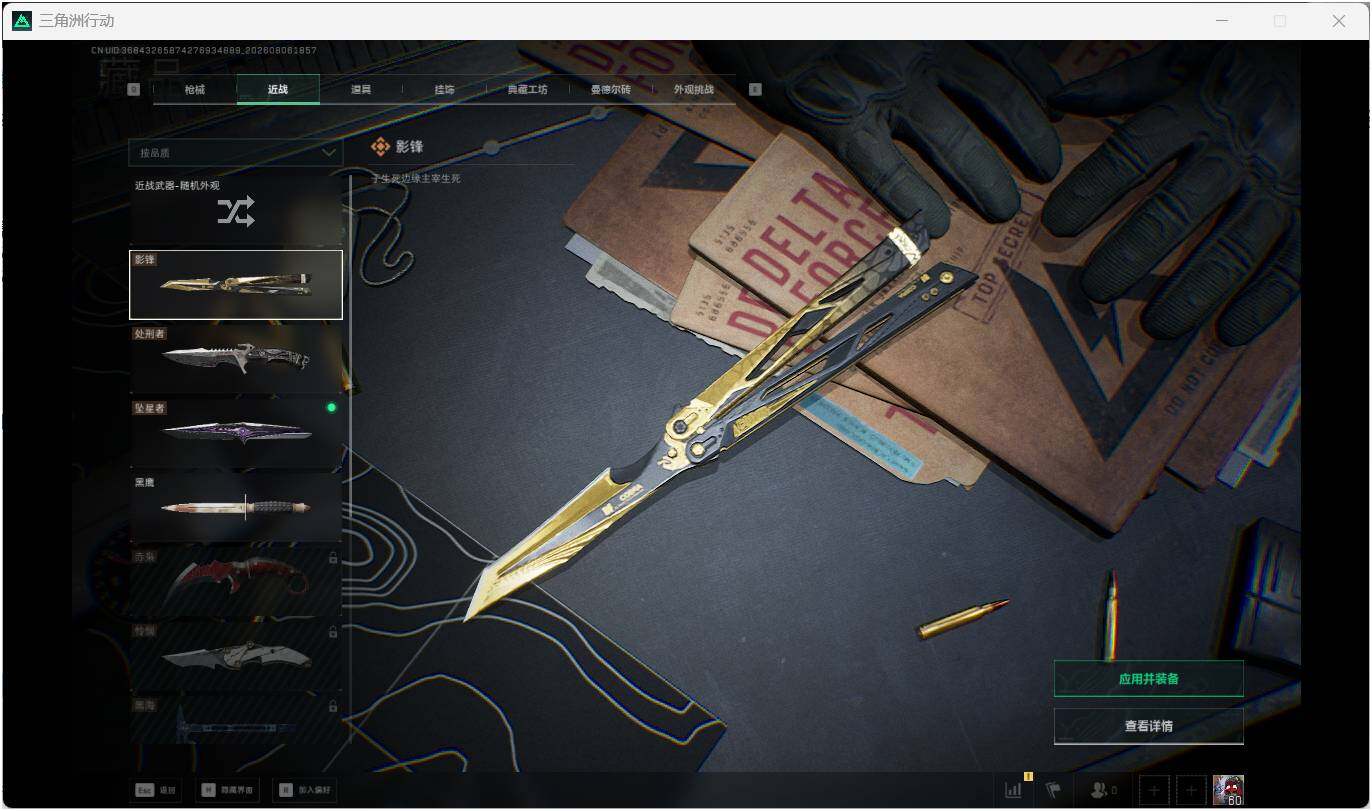Click the 三角洲行动 app logo in title bar
Viewport: 1372px width, 811px height.
click(x=22, y=20)
